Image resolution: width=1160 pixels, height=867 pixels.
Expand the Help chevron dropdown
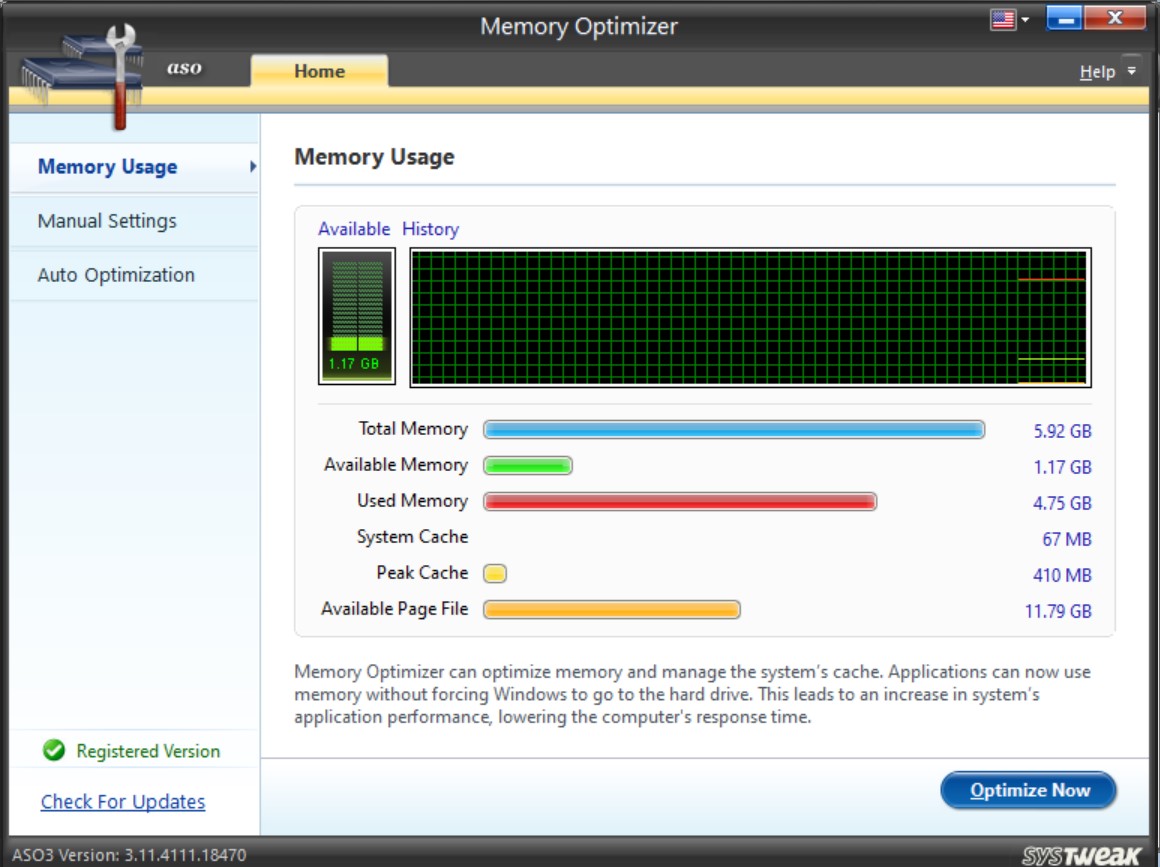1131,70
